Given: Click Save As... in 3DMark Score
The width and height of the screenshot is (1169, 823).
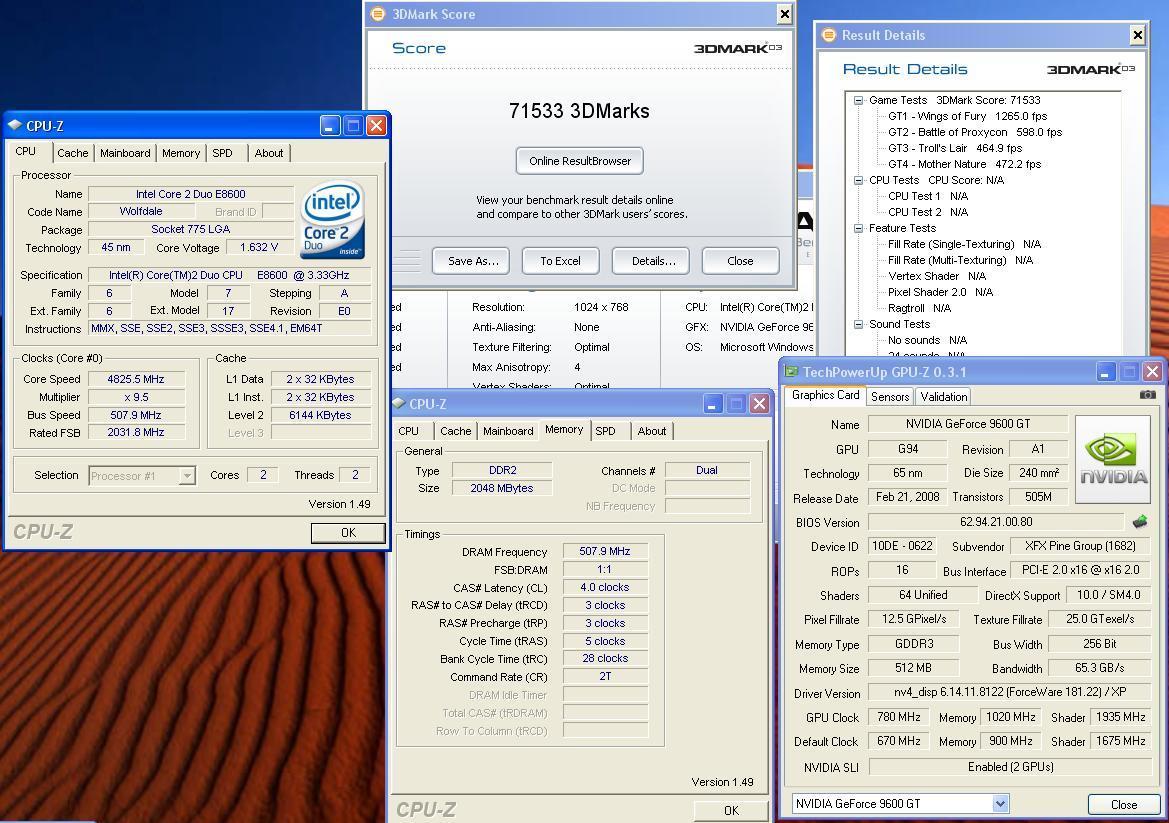Looking at the screenshot, I should pos(473,261).
